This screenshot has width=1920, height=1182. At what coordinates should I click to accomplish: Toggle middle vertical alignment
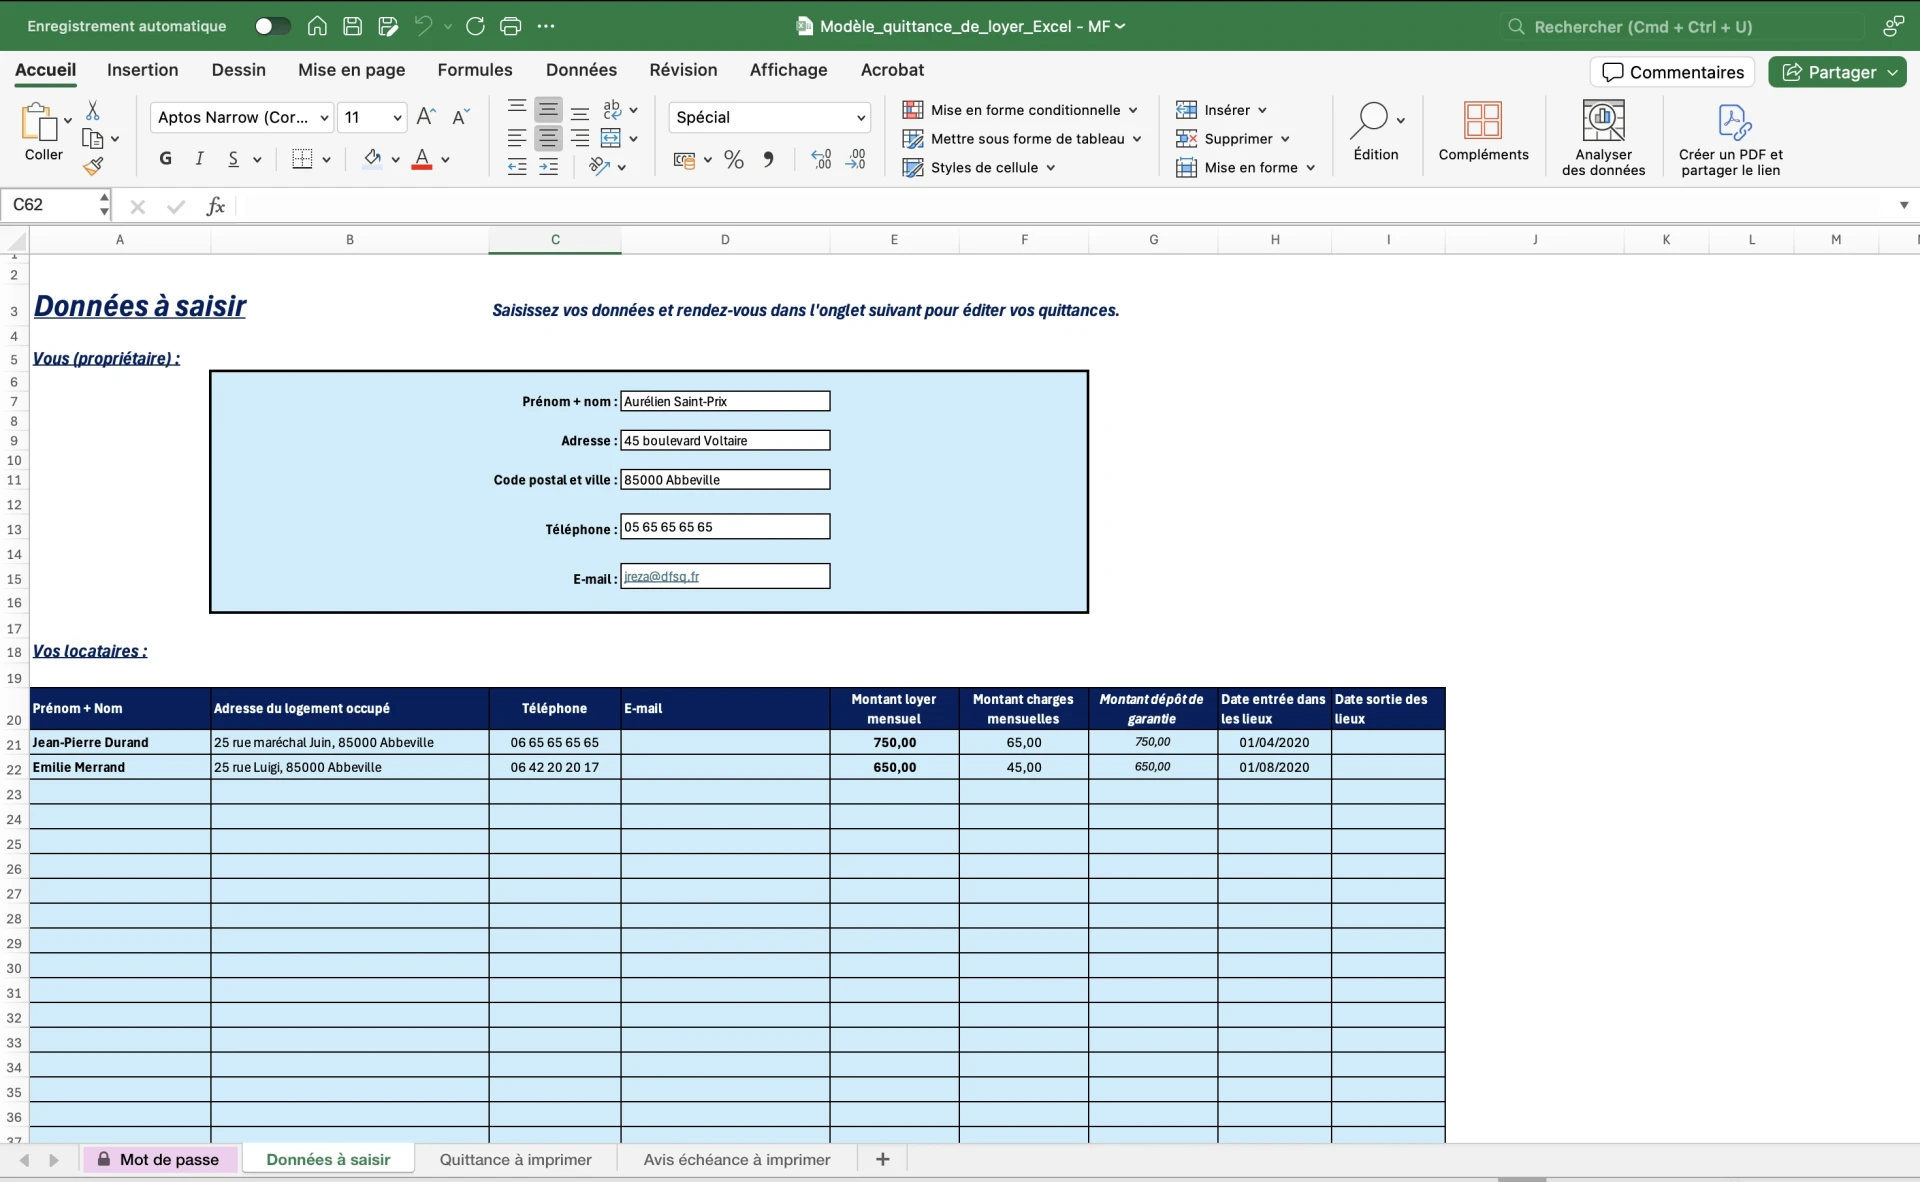tap(548, 109)
